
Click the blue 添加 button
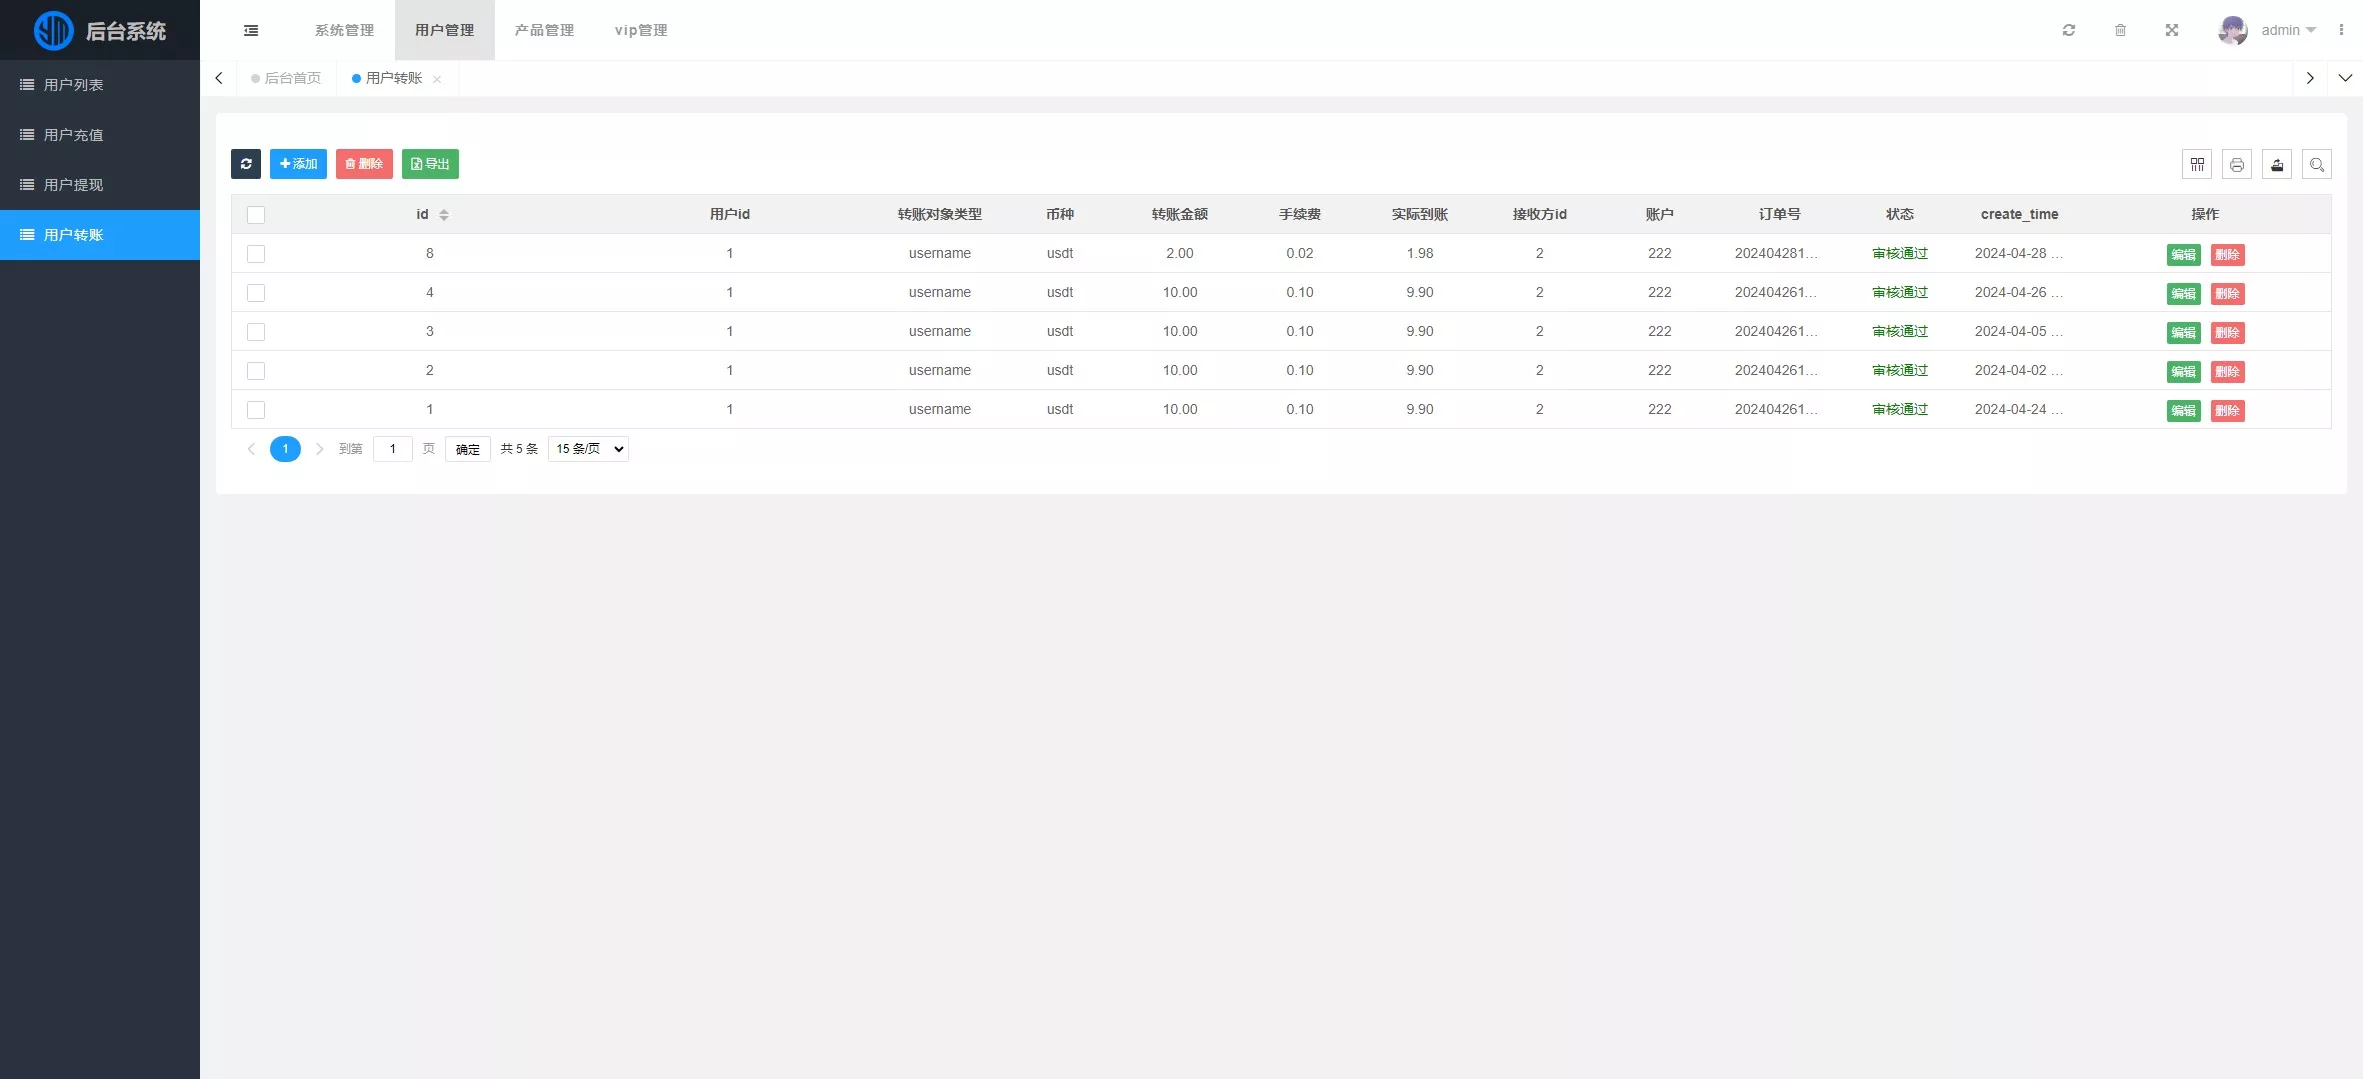pos(298,164)
